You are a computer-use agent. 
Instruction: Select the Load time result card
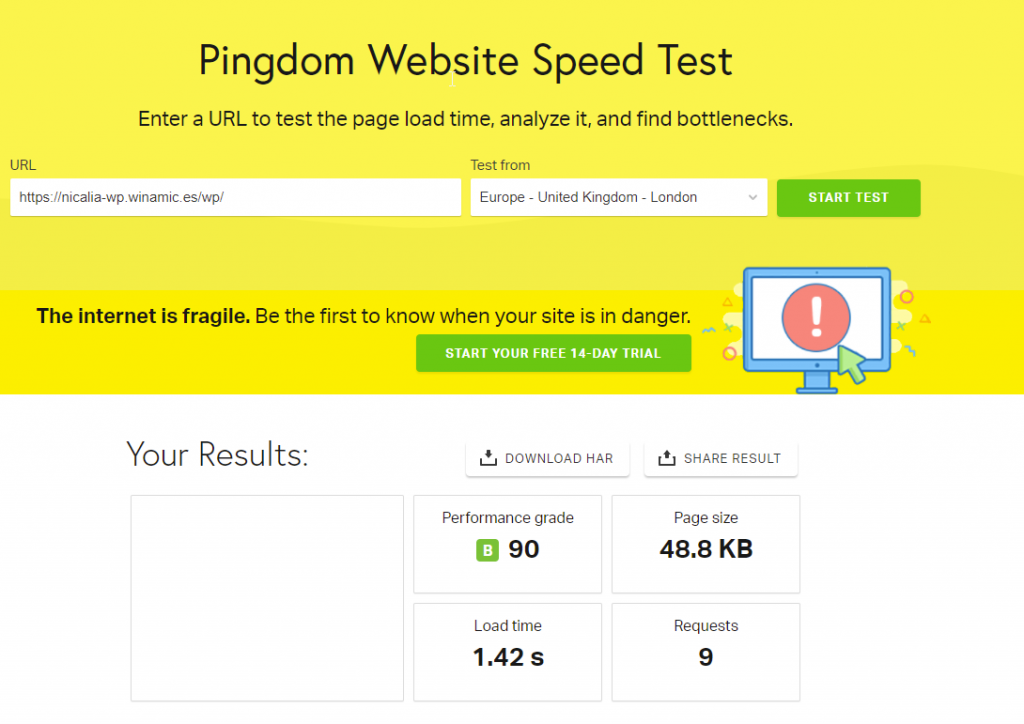(x=507, y=651)
